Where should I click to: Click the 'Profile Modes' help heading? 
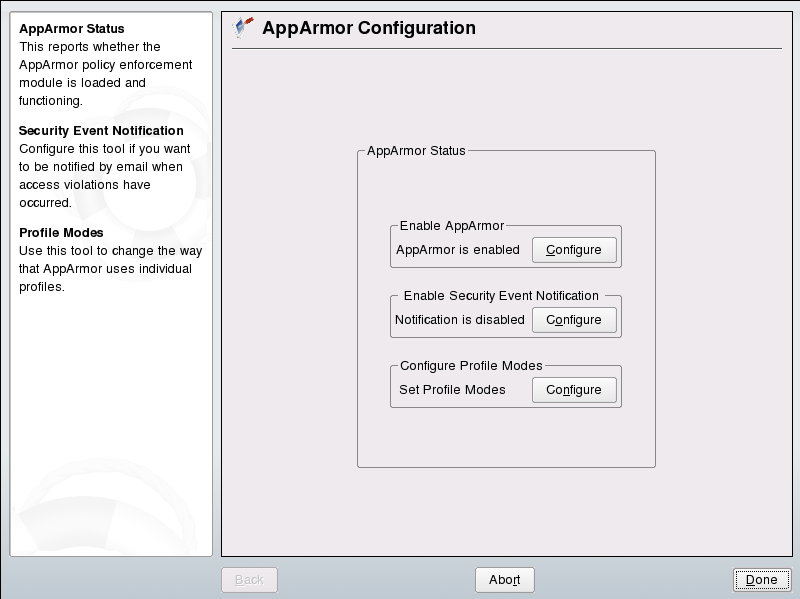coord(61,233)
